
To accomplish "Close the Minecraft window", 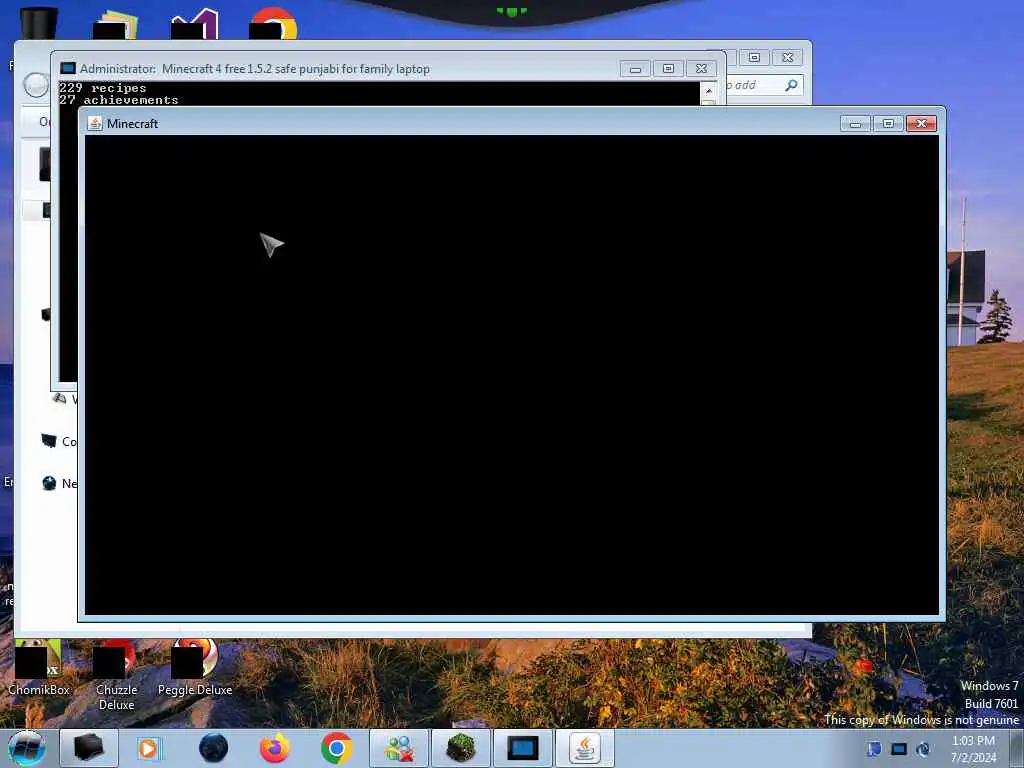I will tap(921, 123).
